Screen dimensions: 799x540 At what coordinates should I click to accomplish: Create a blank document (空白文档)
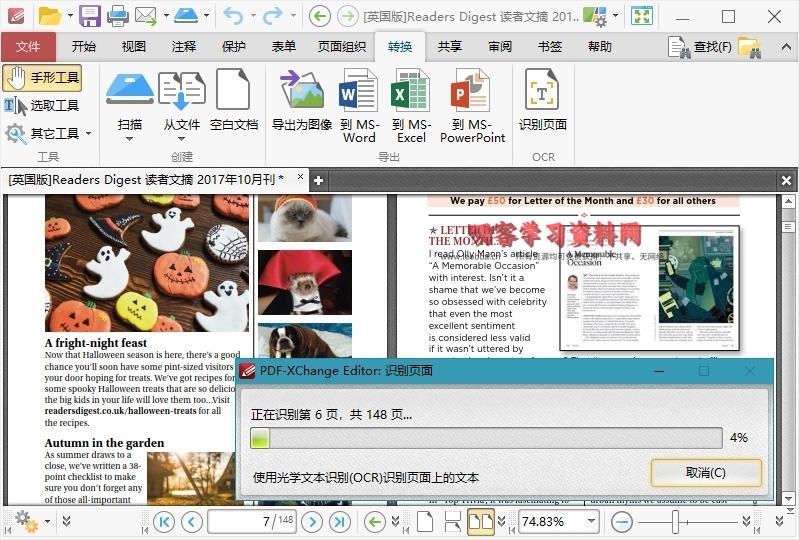click(233, 90)
